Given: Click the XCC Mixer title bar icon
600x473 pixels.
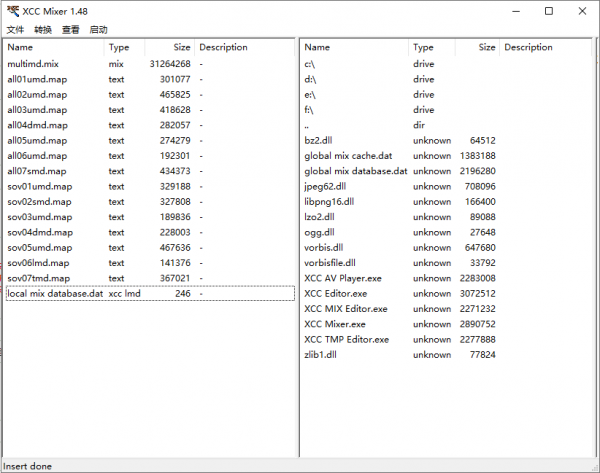Looking at the screenshot, I should click(13, 11).
